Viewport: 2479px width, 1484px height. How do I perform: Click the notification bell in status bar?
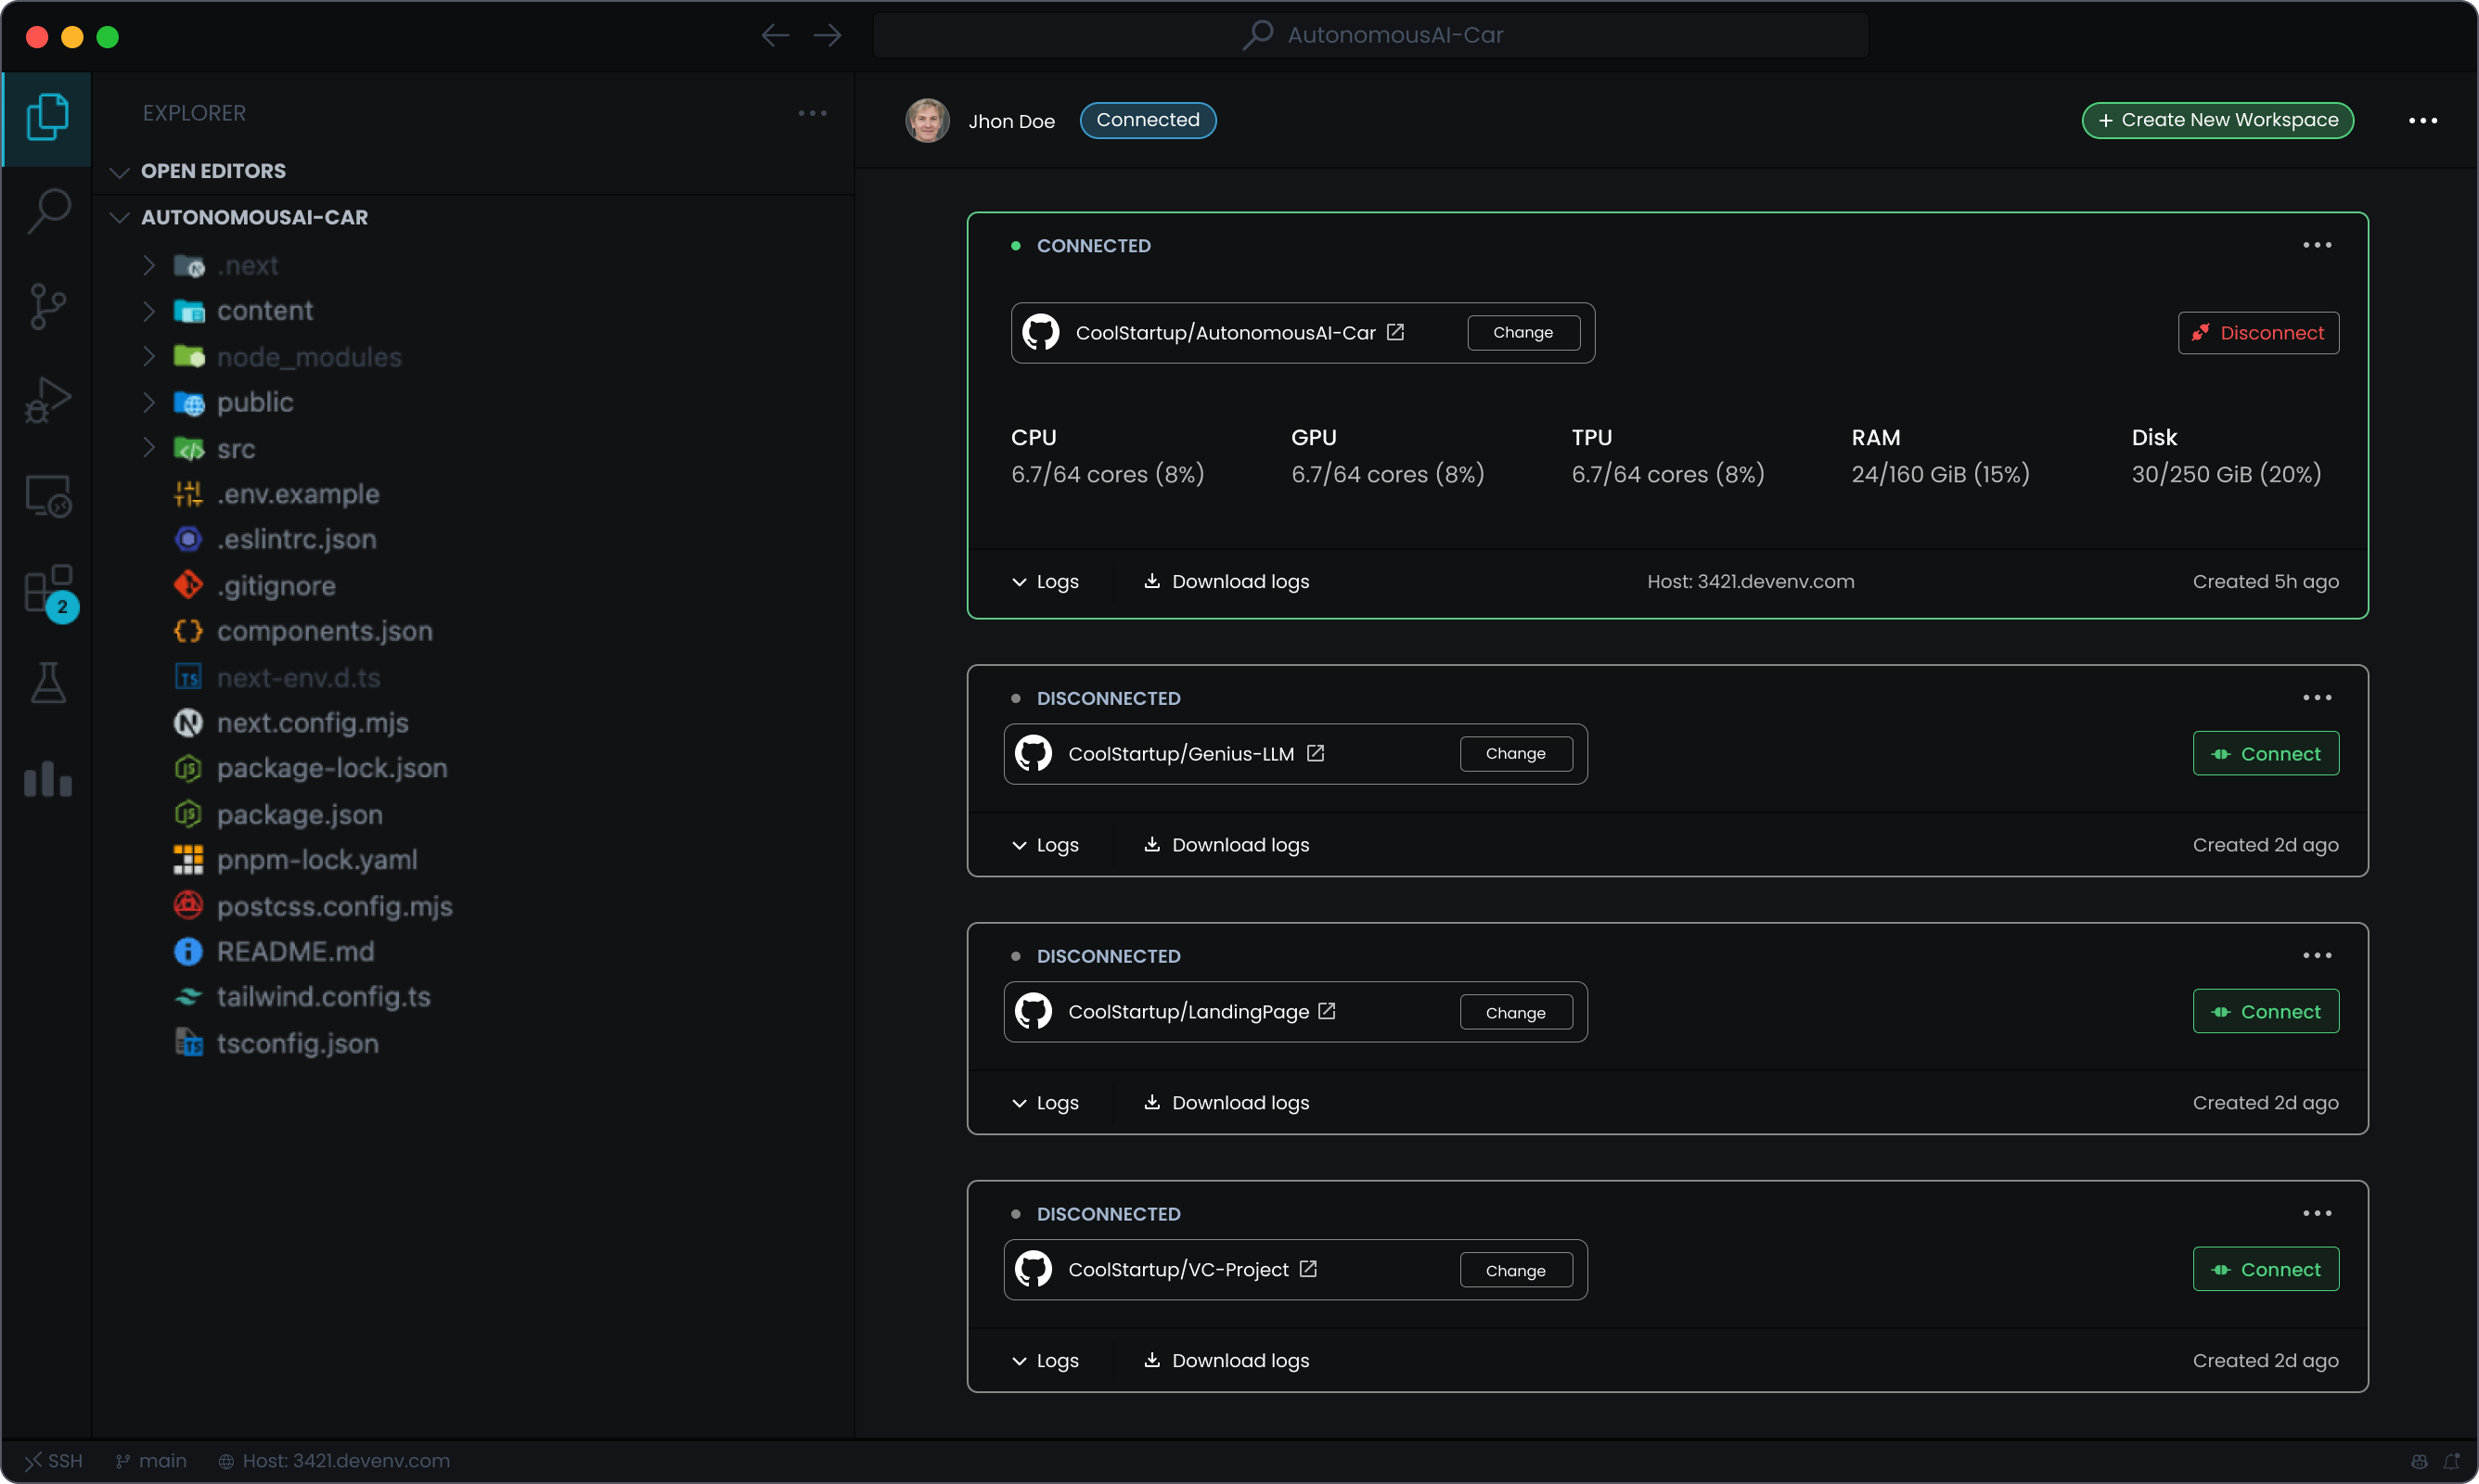tap(2451, 1461)
